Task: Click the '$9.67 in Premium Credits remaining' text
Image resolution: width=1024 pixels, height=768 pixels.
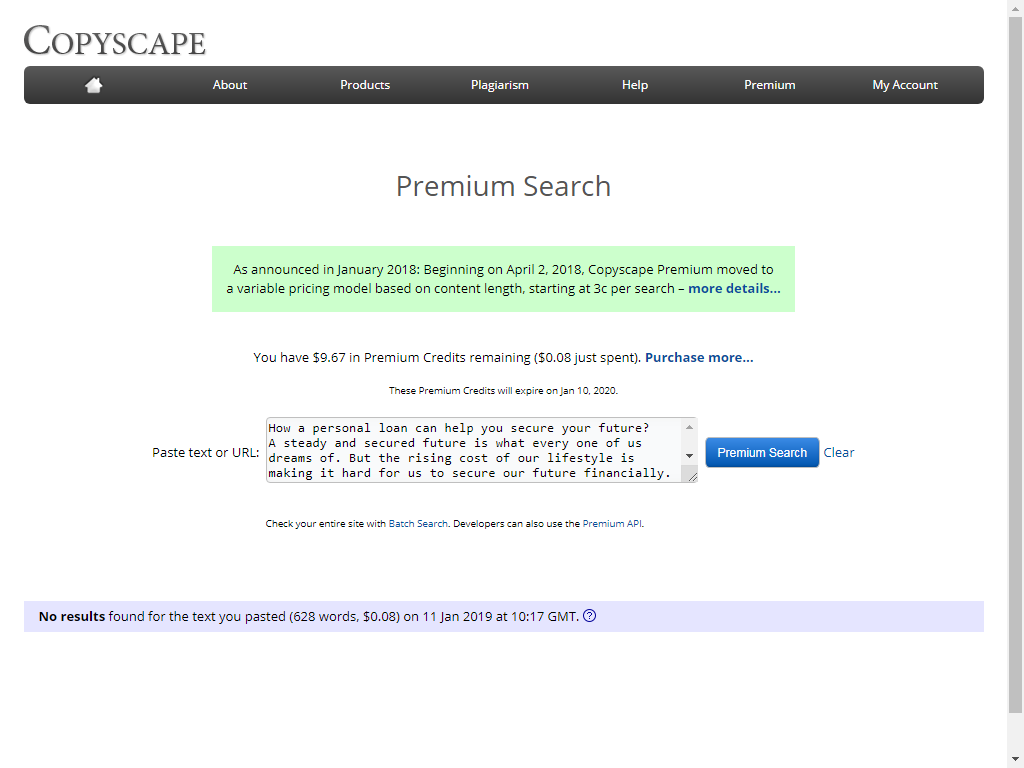Action: 422,358
